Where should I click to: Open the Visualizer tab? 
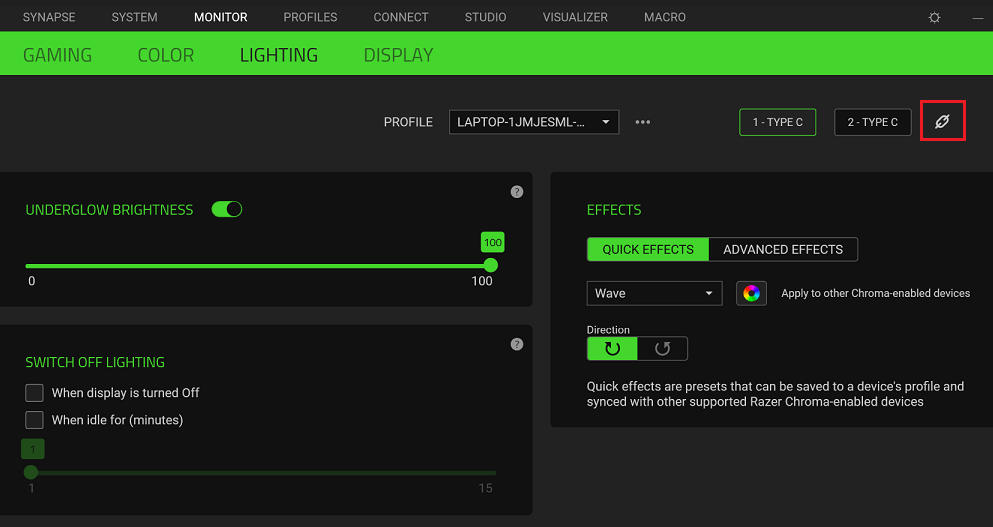pos(575,17)
